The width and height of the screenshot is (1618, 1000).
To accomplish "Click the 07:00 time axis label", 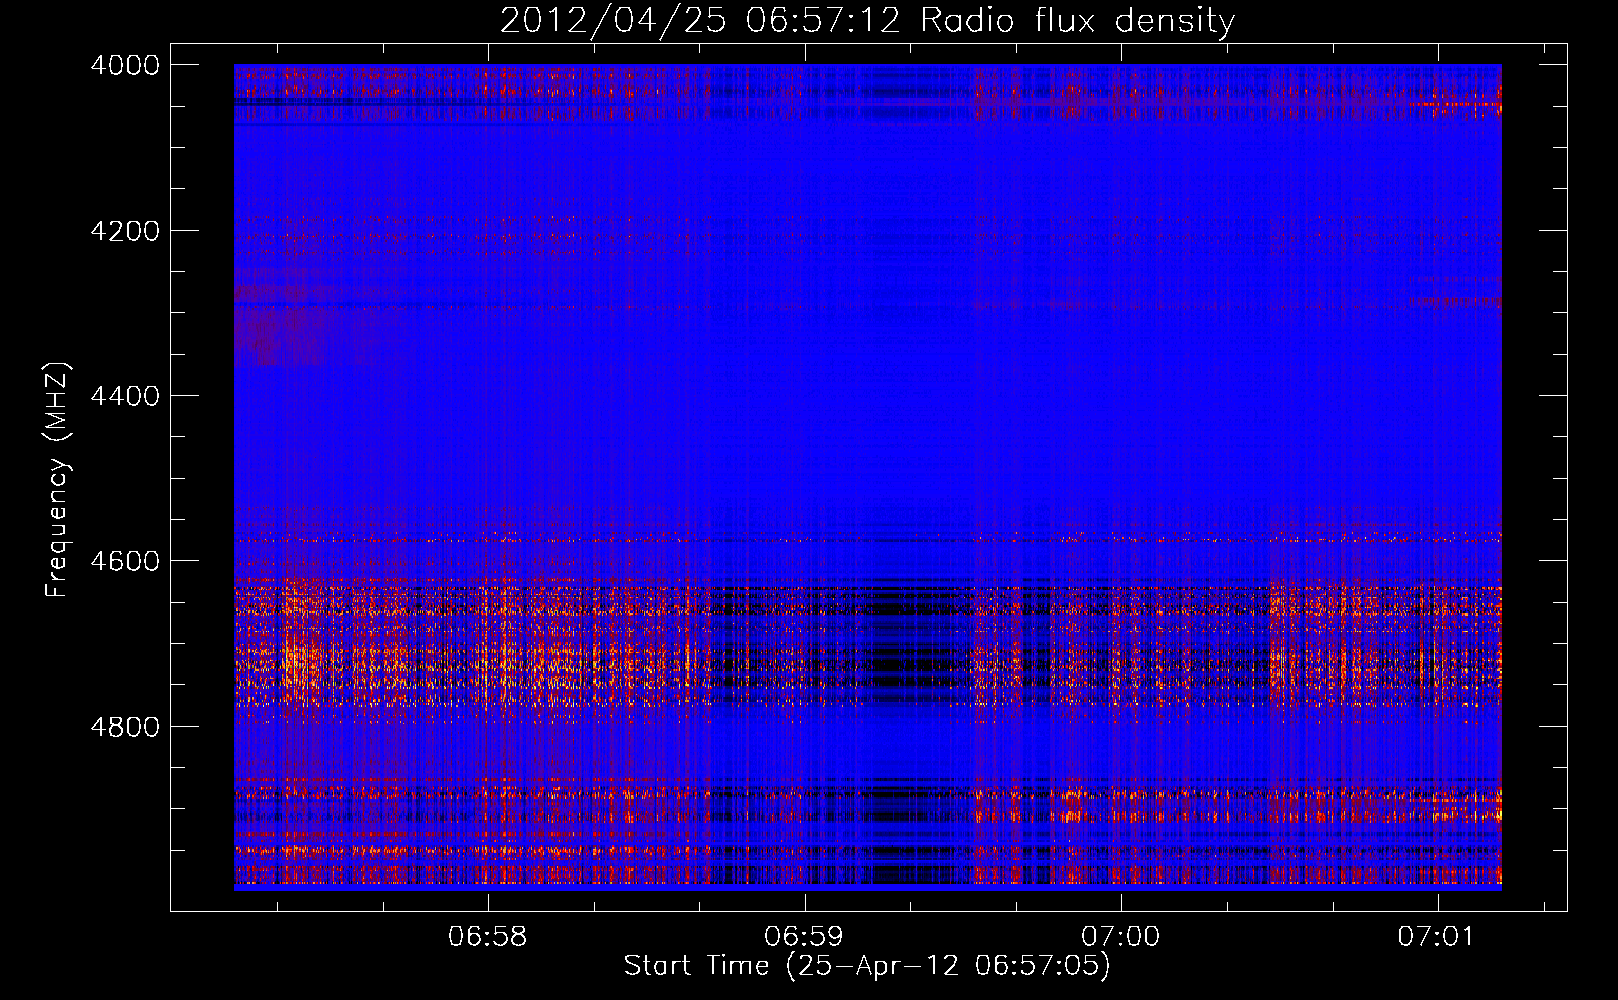I will point(1121,936).
